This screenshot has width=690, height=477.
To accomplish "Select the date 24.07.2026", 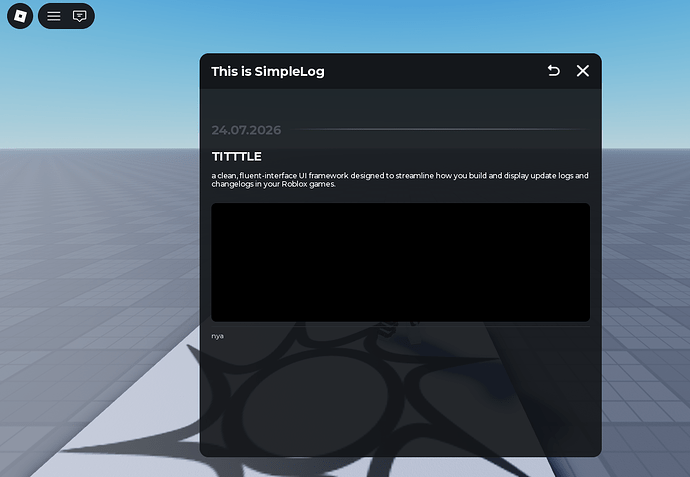I will point(246,130).
